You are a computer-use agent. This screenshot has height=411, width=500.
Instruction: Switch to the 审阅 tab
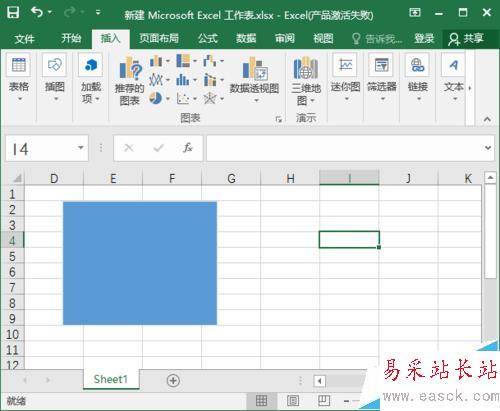[285, 38]
